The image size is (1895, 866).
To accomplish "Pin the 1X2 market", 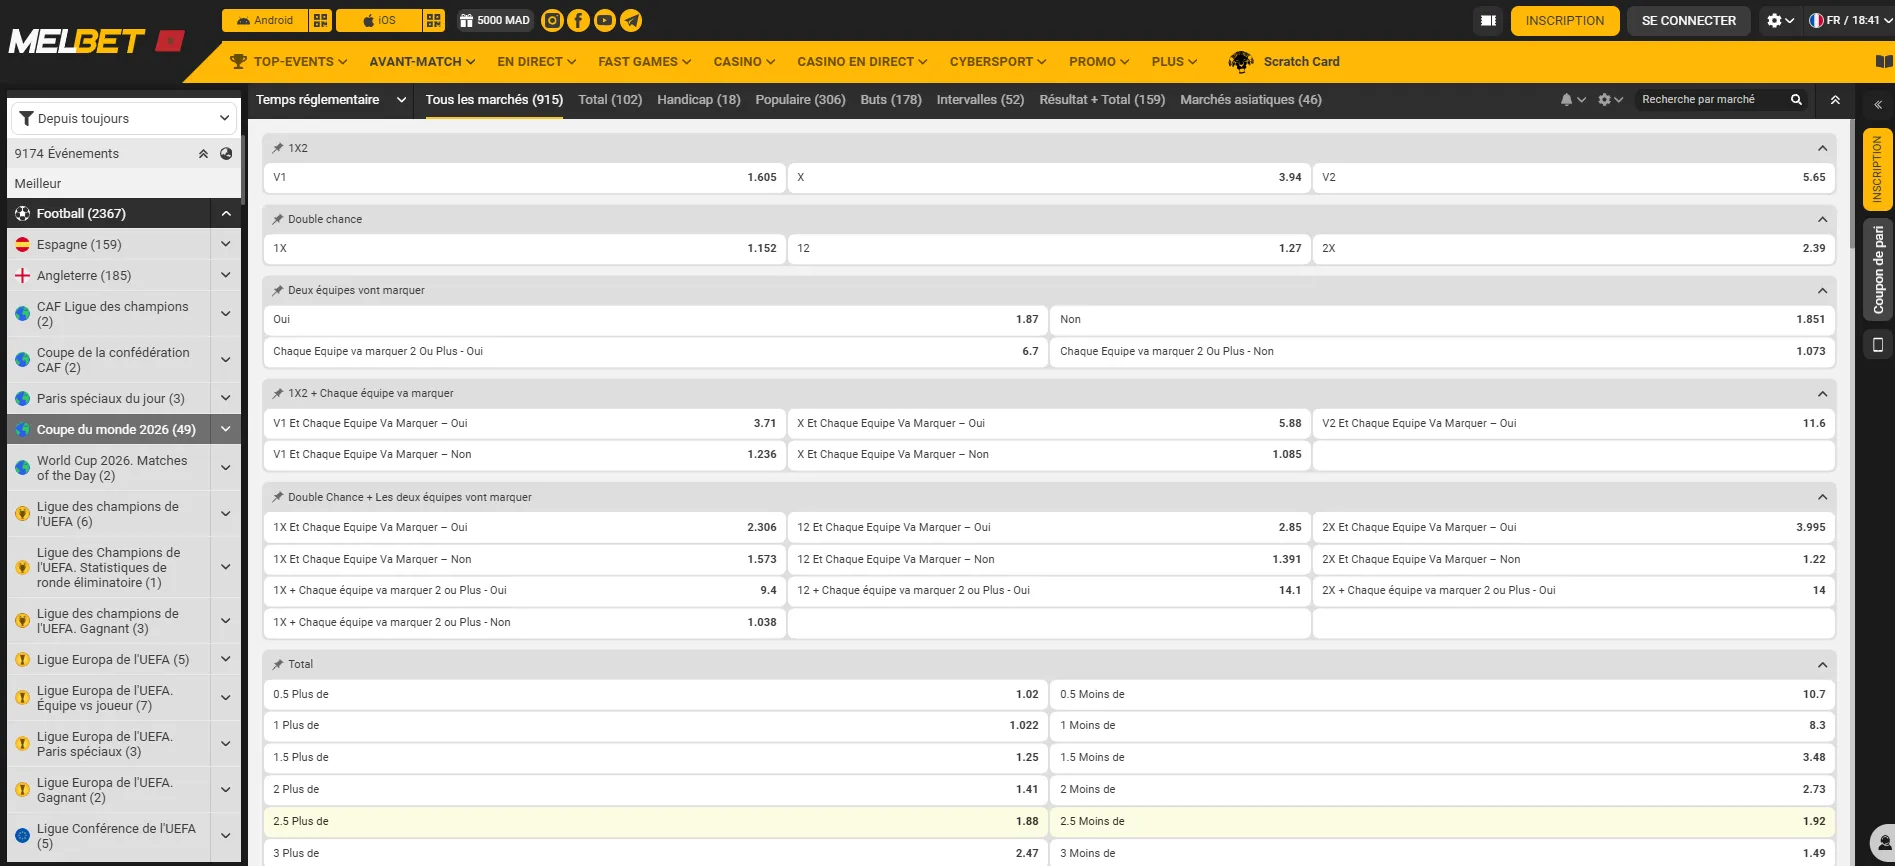I will pos(278,148).
